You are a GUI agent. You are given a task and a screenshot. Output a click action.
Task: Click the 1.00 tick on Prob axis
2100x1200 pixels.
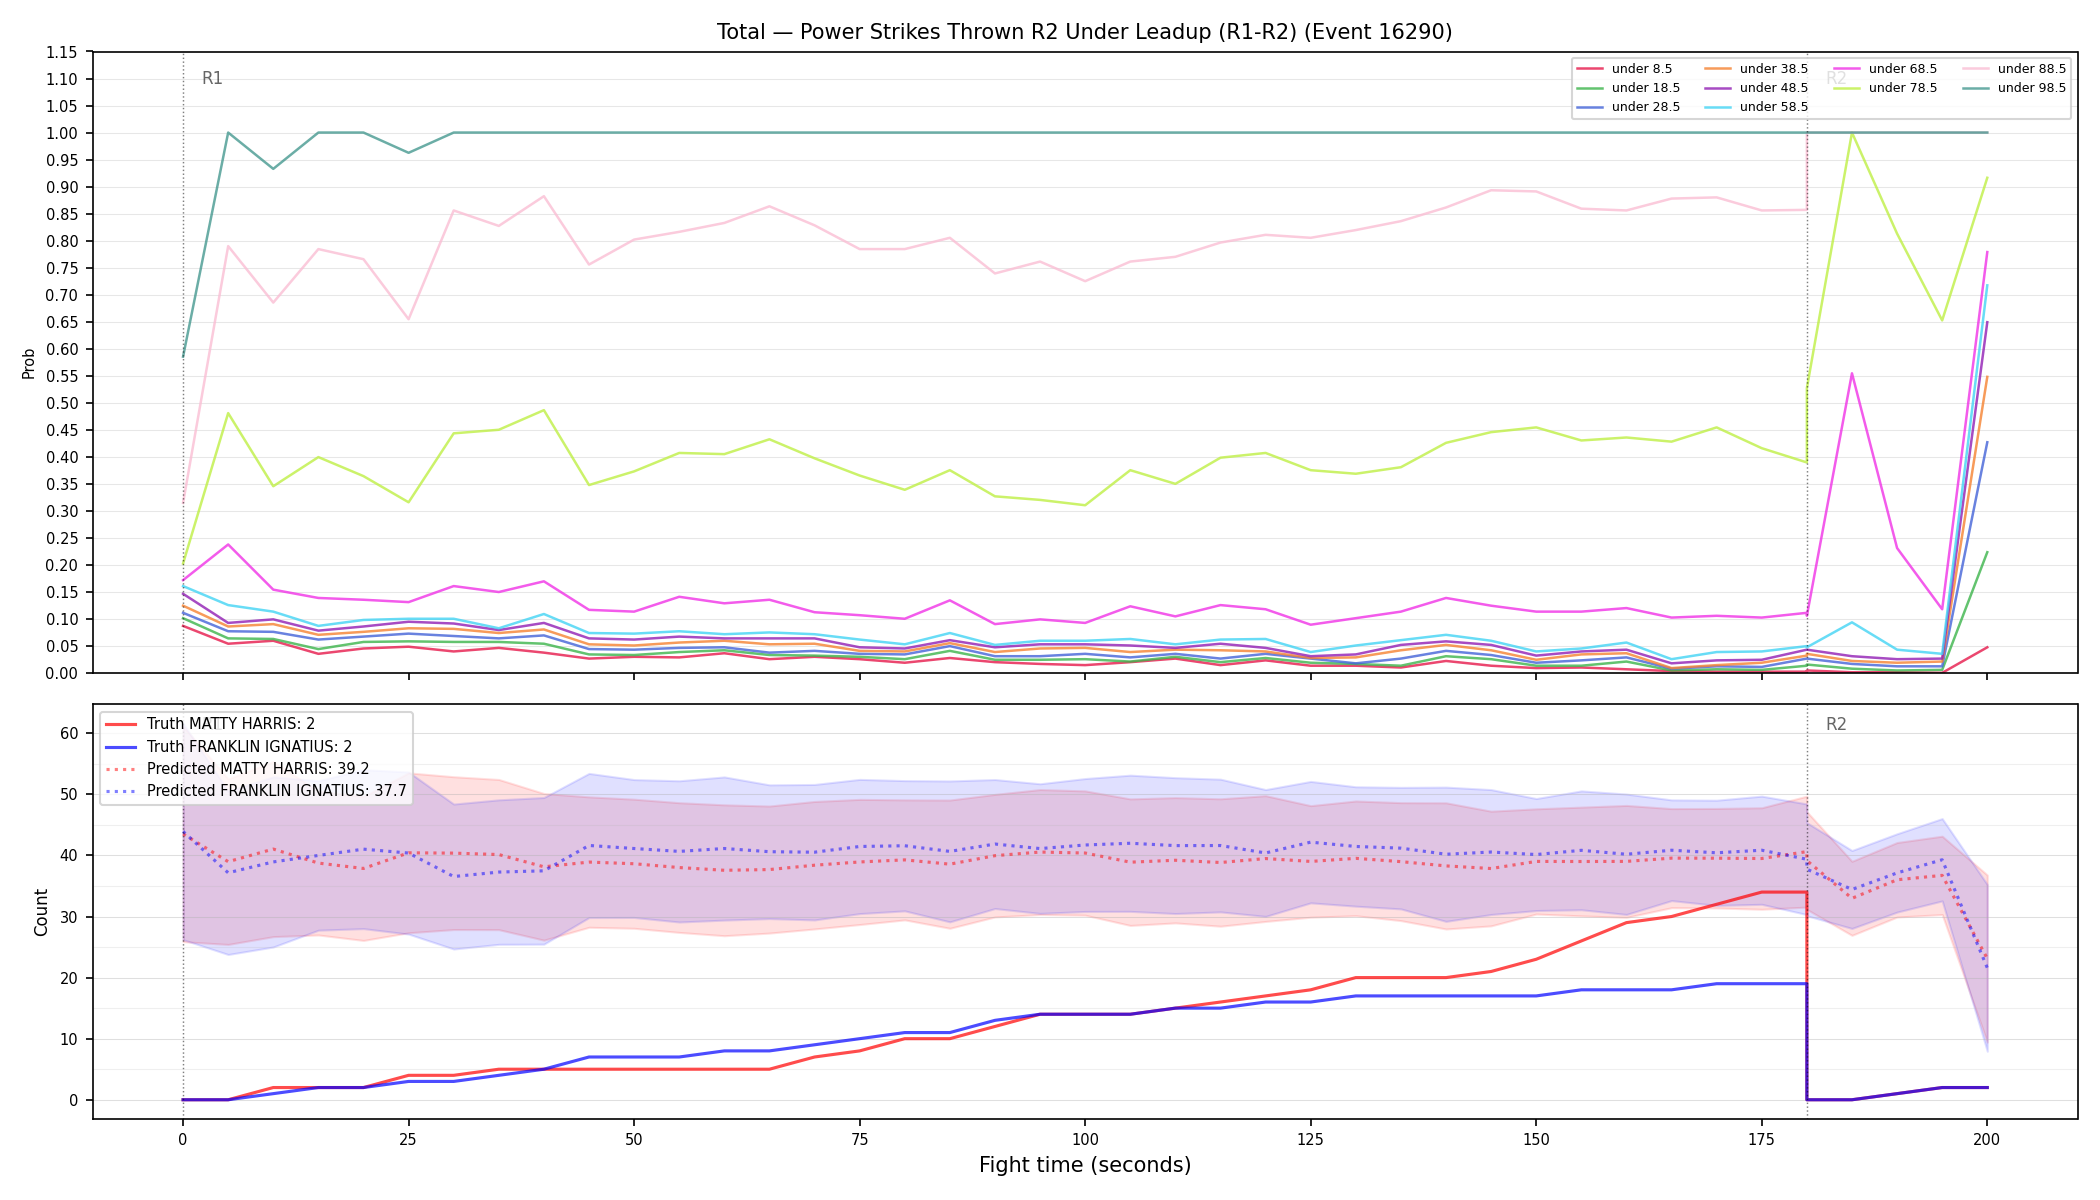[62, 133]
